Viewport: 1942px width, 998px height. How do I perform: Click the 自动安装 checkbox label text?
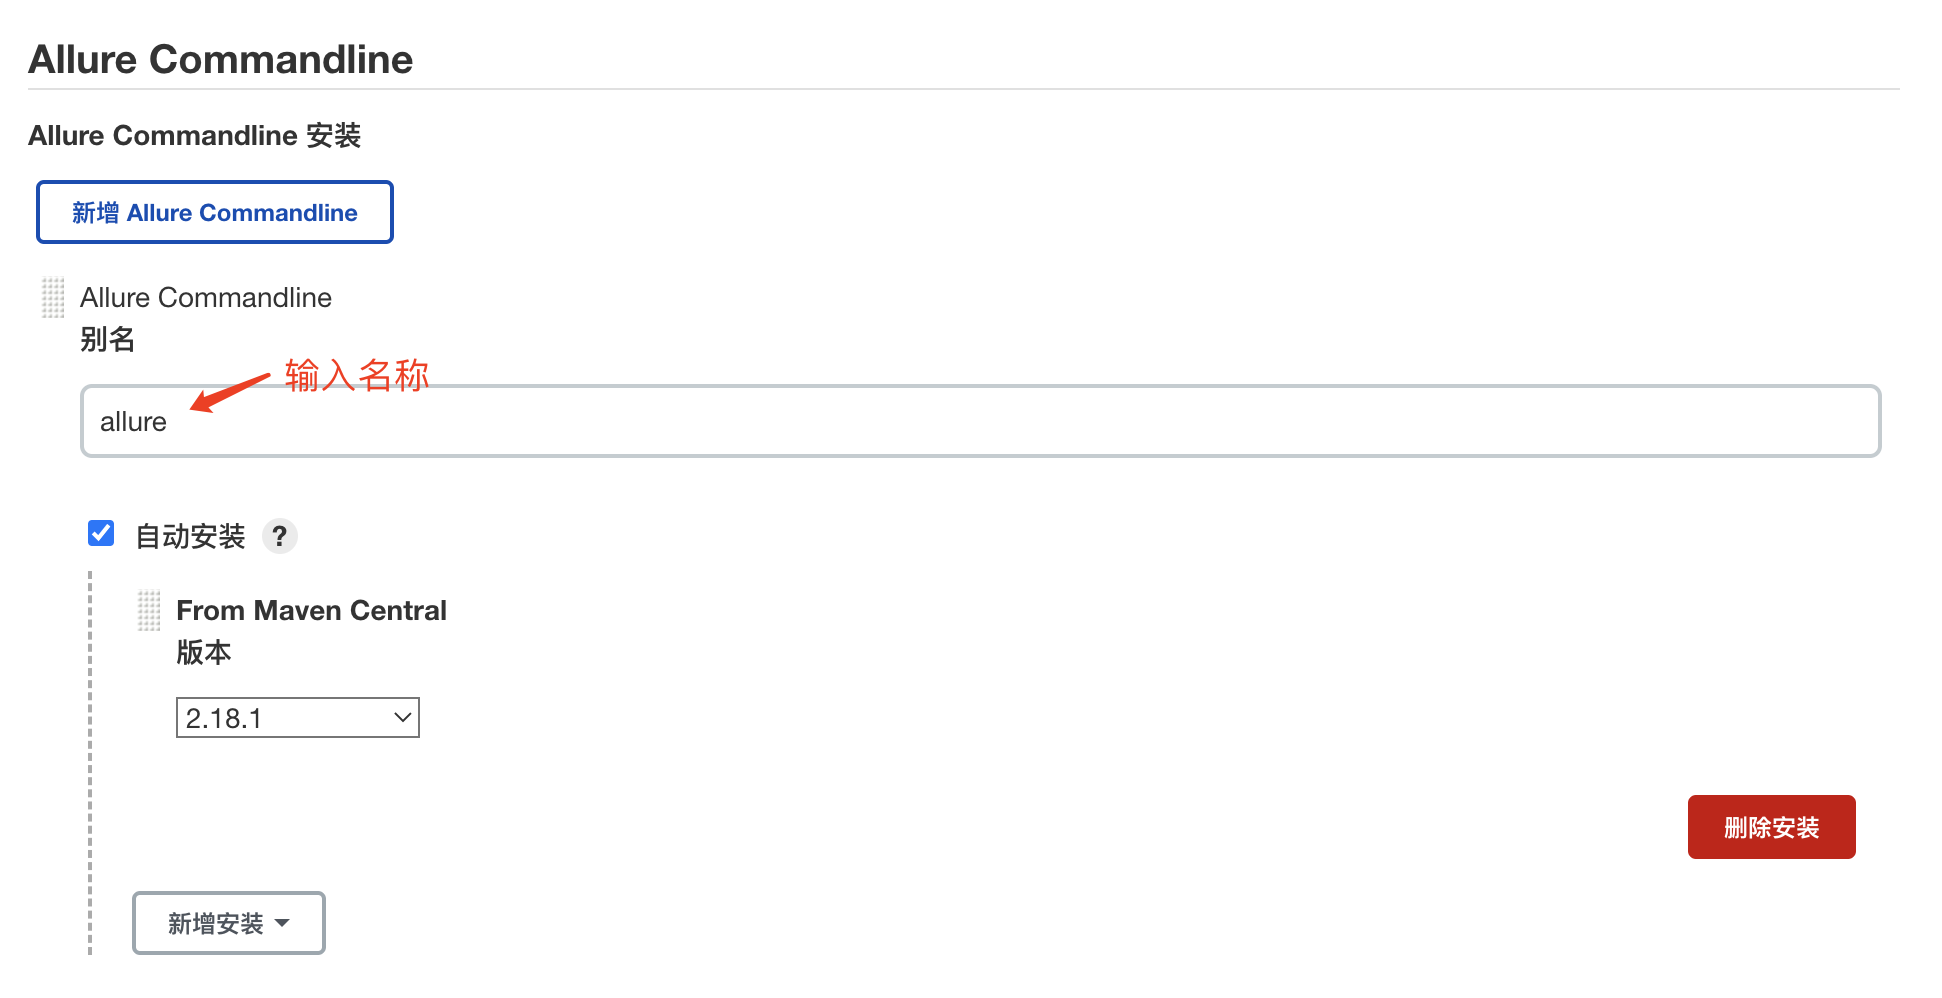[190, 537]
